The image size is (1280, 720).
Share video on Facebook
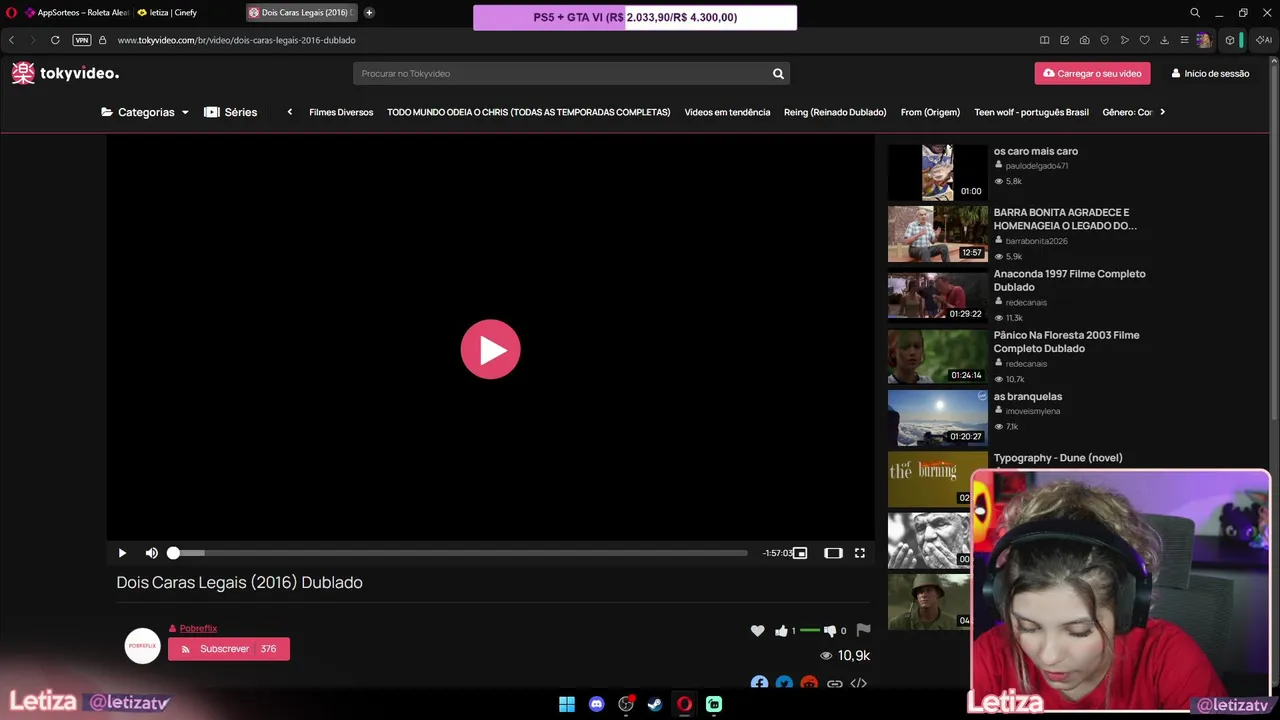pos(760,684)
